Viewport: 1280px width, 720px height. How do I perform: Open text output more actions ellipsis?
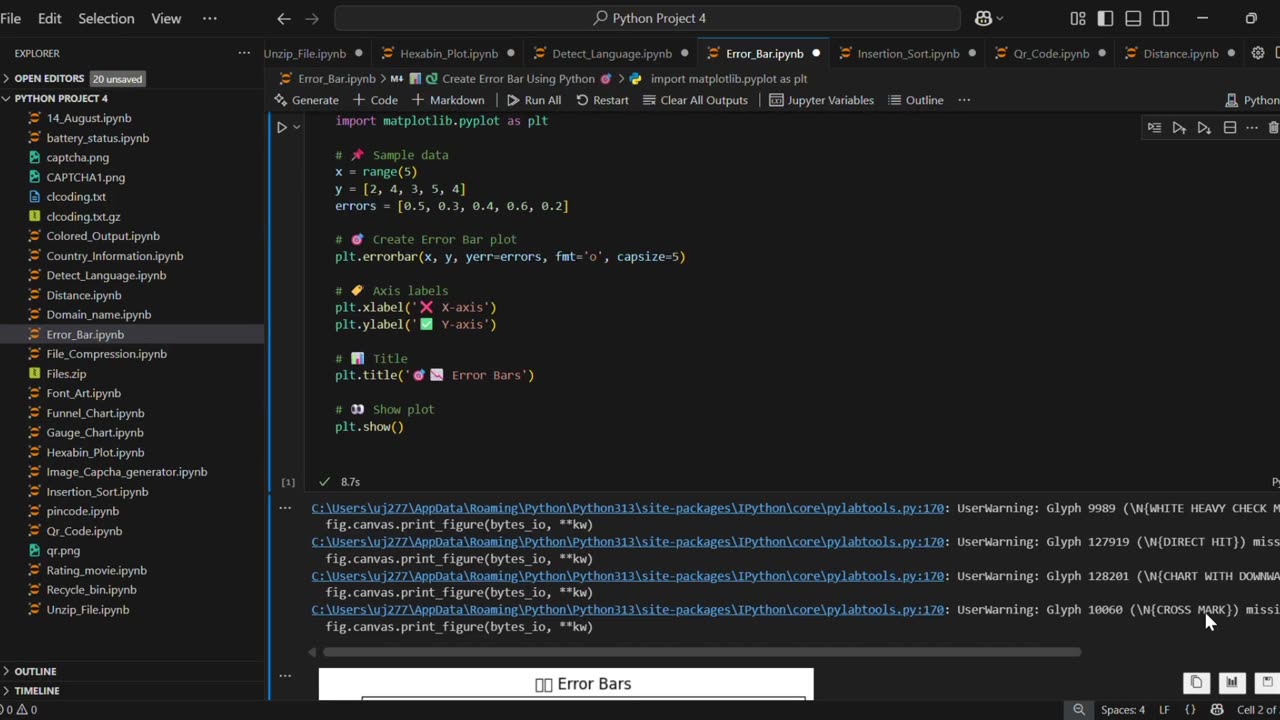(285, 508)
